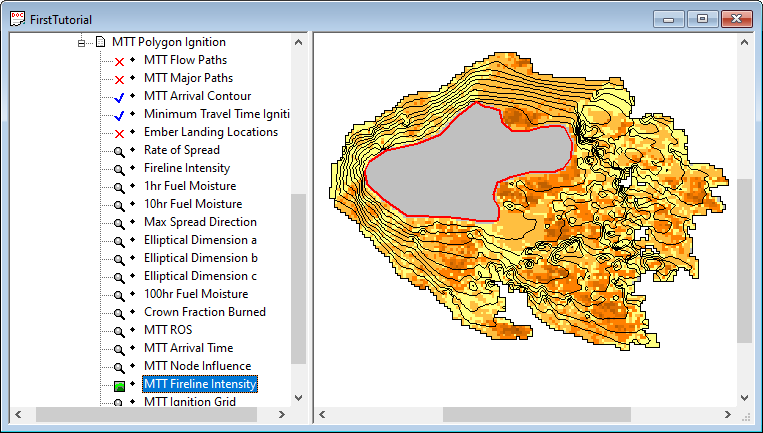Click tree panel vertical scrollbar thumb
This screenshot has width=763, height=433.
tap(299, 279)
